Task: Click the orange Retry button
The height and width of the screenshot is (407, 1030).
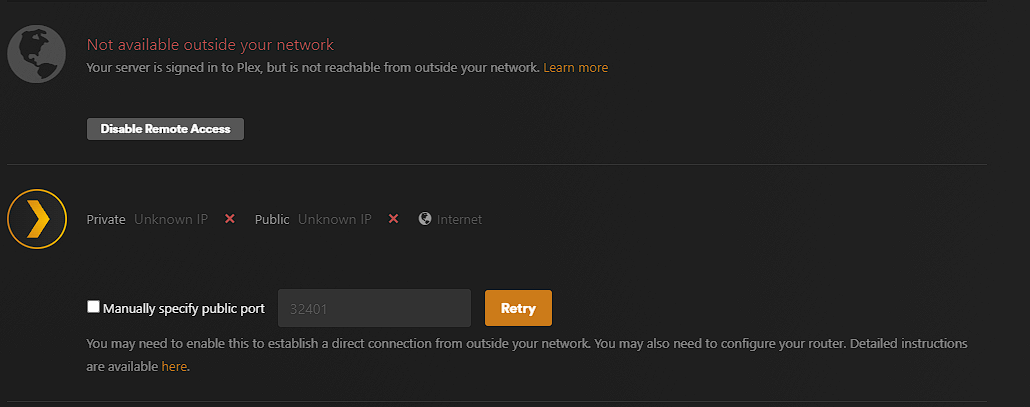Action: click(518, 308)
